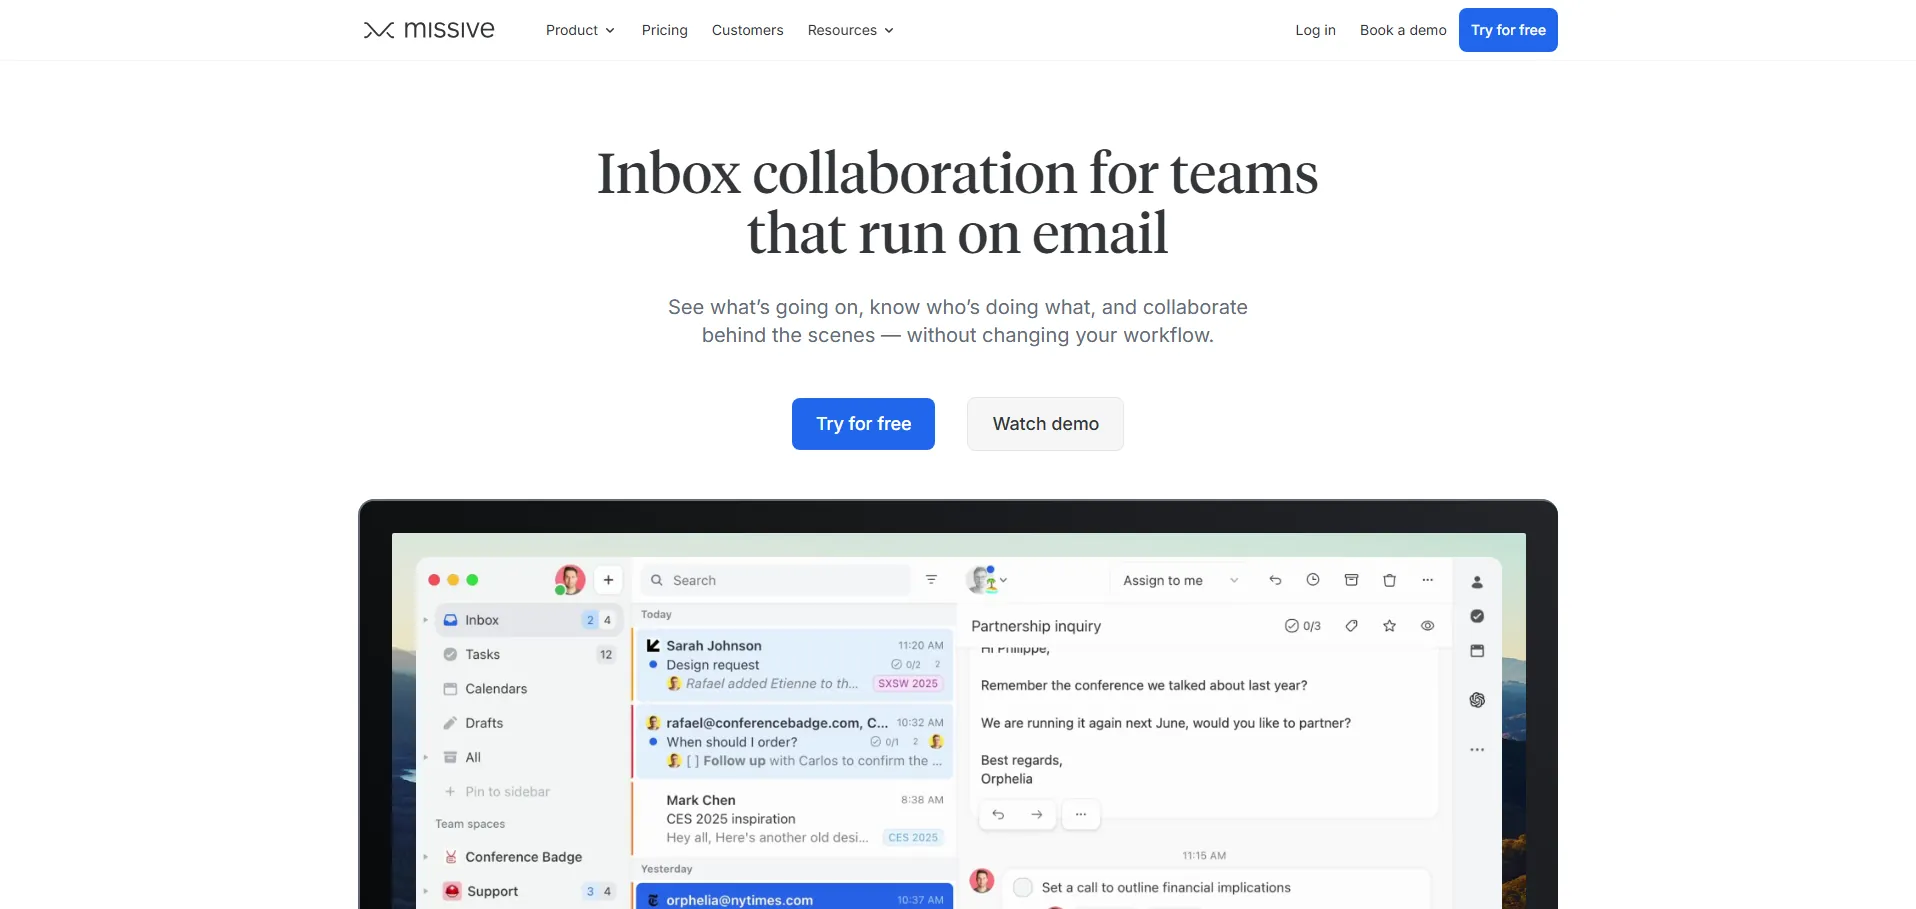Open the Customers nav link
The width and height of the screenshot is (1916, 909).
point(747,30)
